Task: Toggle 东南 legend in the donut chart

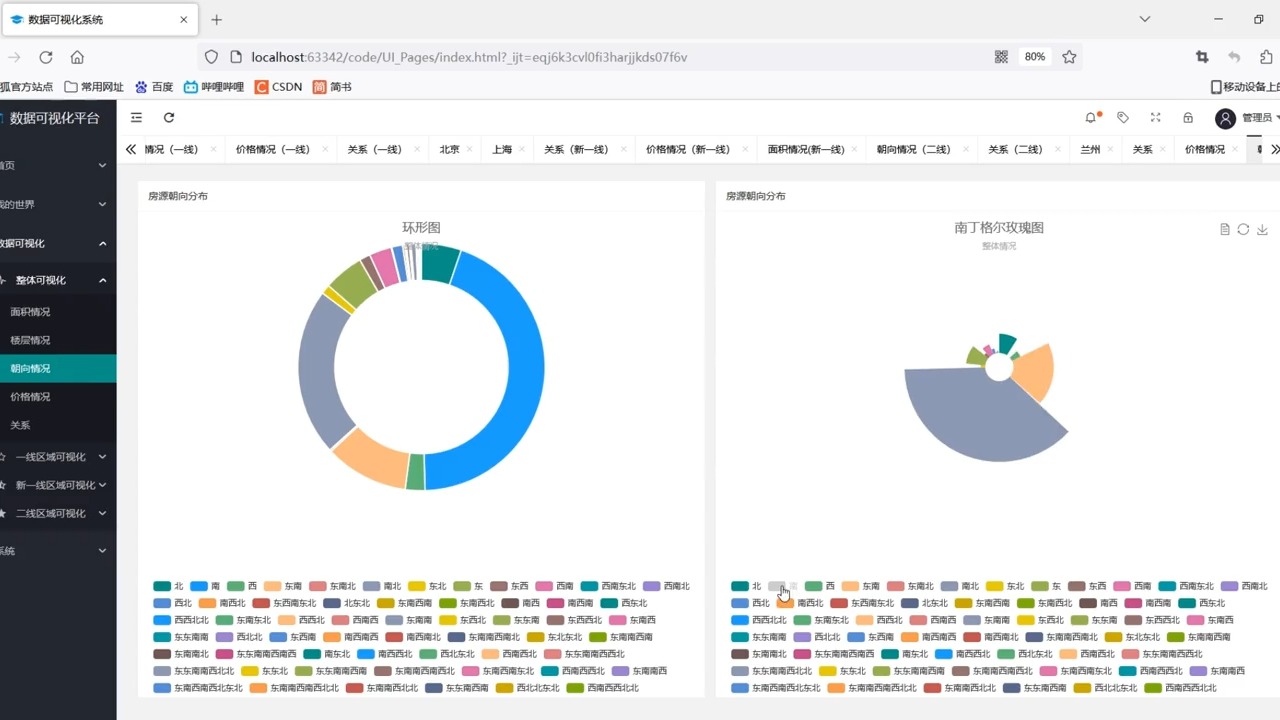Action: tap(283, 586)
